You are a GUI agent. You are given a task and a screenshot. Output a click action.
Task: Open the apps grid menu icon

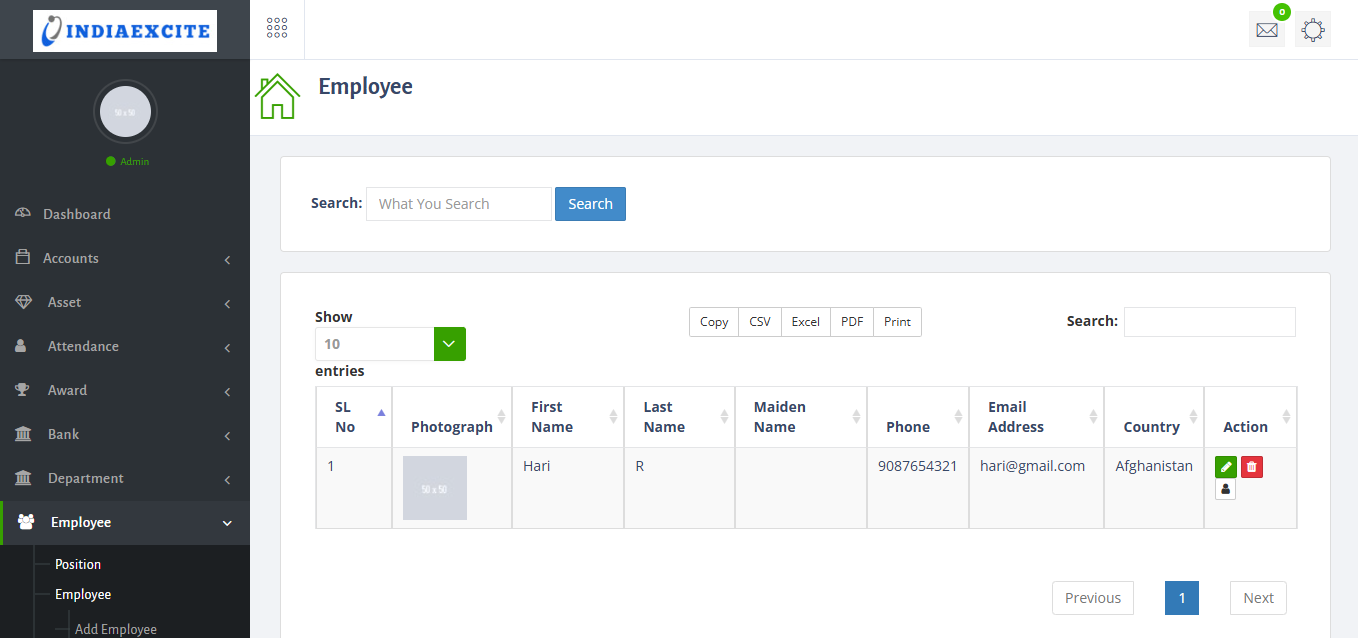[277, 28]
